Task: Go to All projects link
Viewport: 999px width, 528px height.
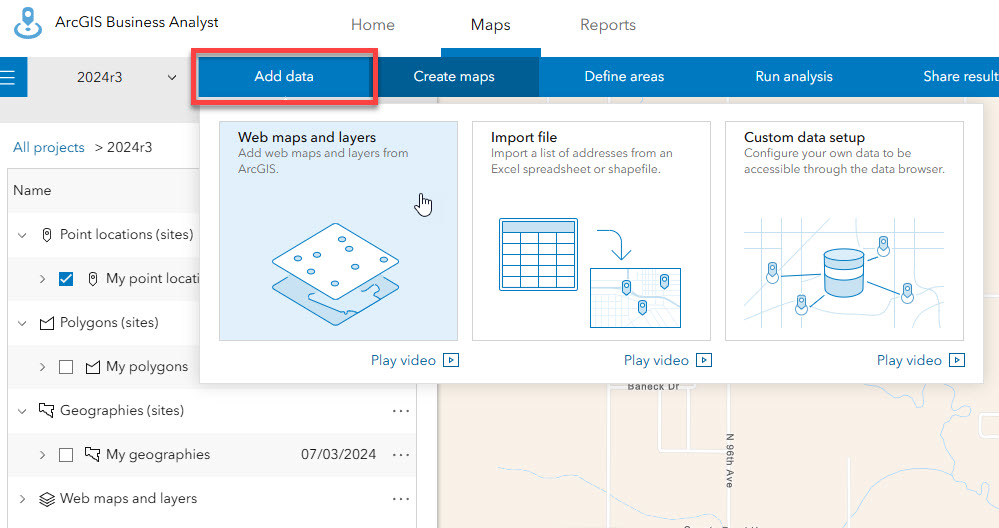Action: (x=48, y=147)
